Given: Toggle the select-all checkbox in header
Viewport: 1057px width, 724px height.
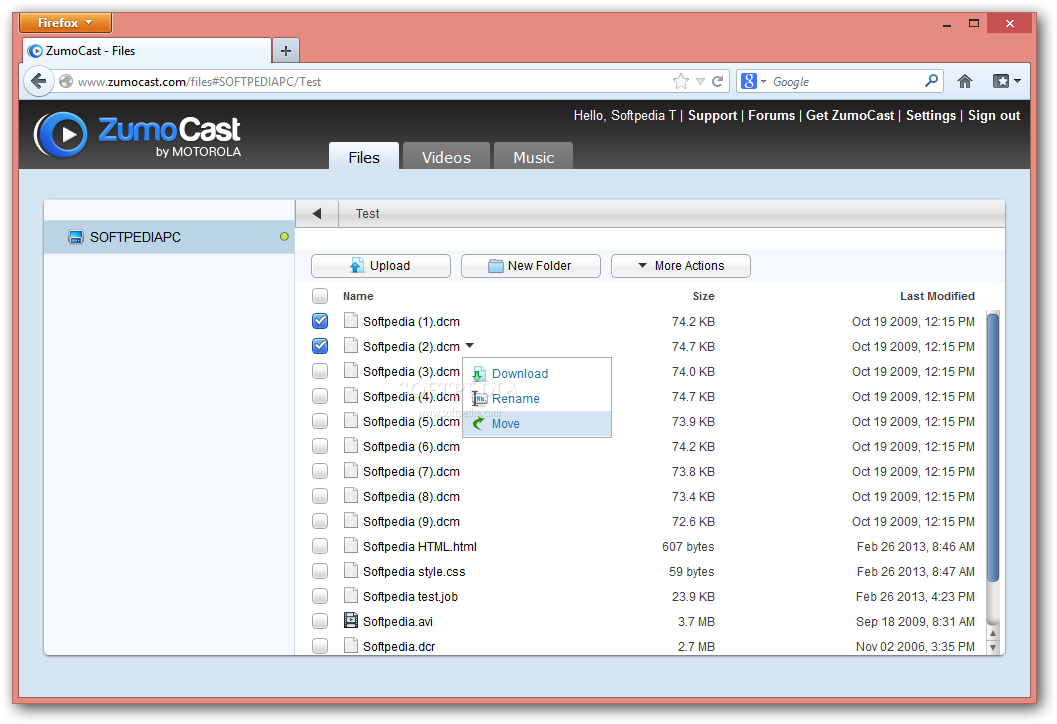Looking at the screenshot, I should click(x=320, y=296).
